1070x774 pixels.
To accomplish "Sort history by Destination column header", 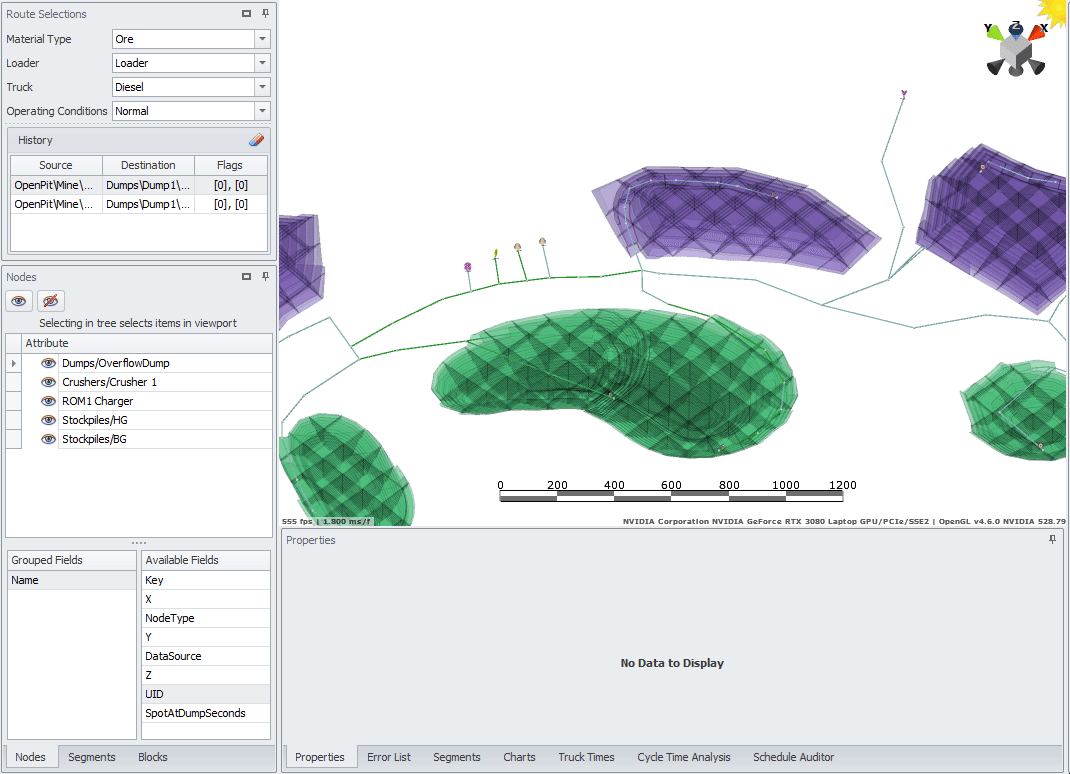I will (148, 165).
